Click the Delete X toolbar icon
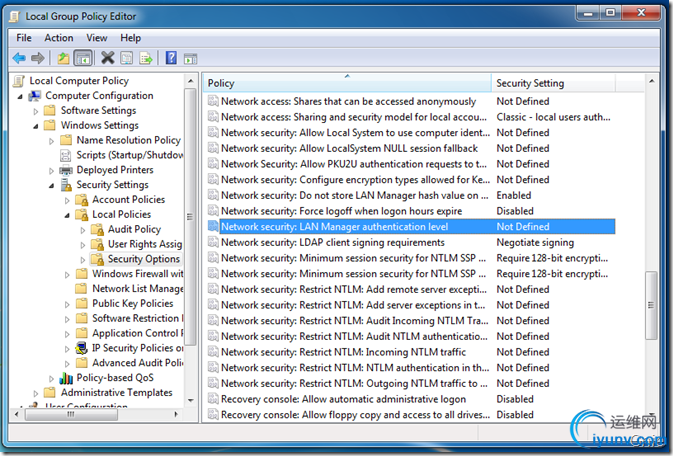Viewport: 673px width, 456px height. coord(107,58)
